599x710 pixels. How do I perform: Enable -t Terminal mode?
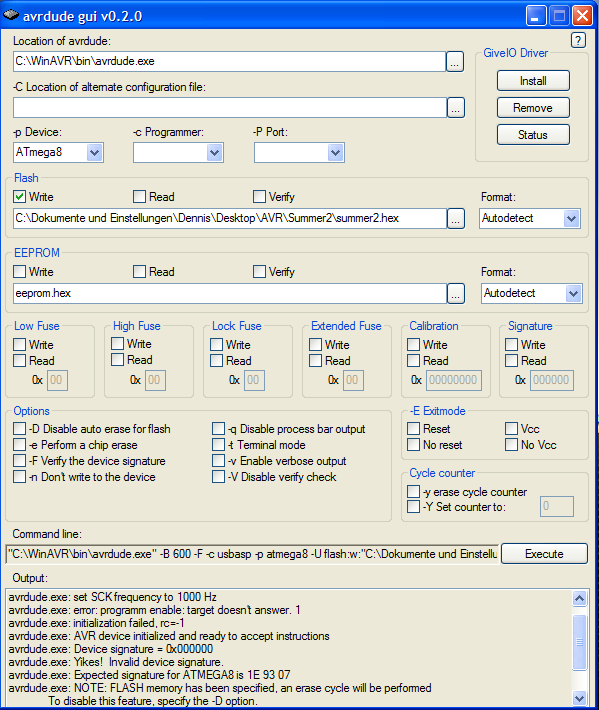(x=219, y=445)
